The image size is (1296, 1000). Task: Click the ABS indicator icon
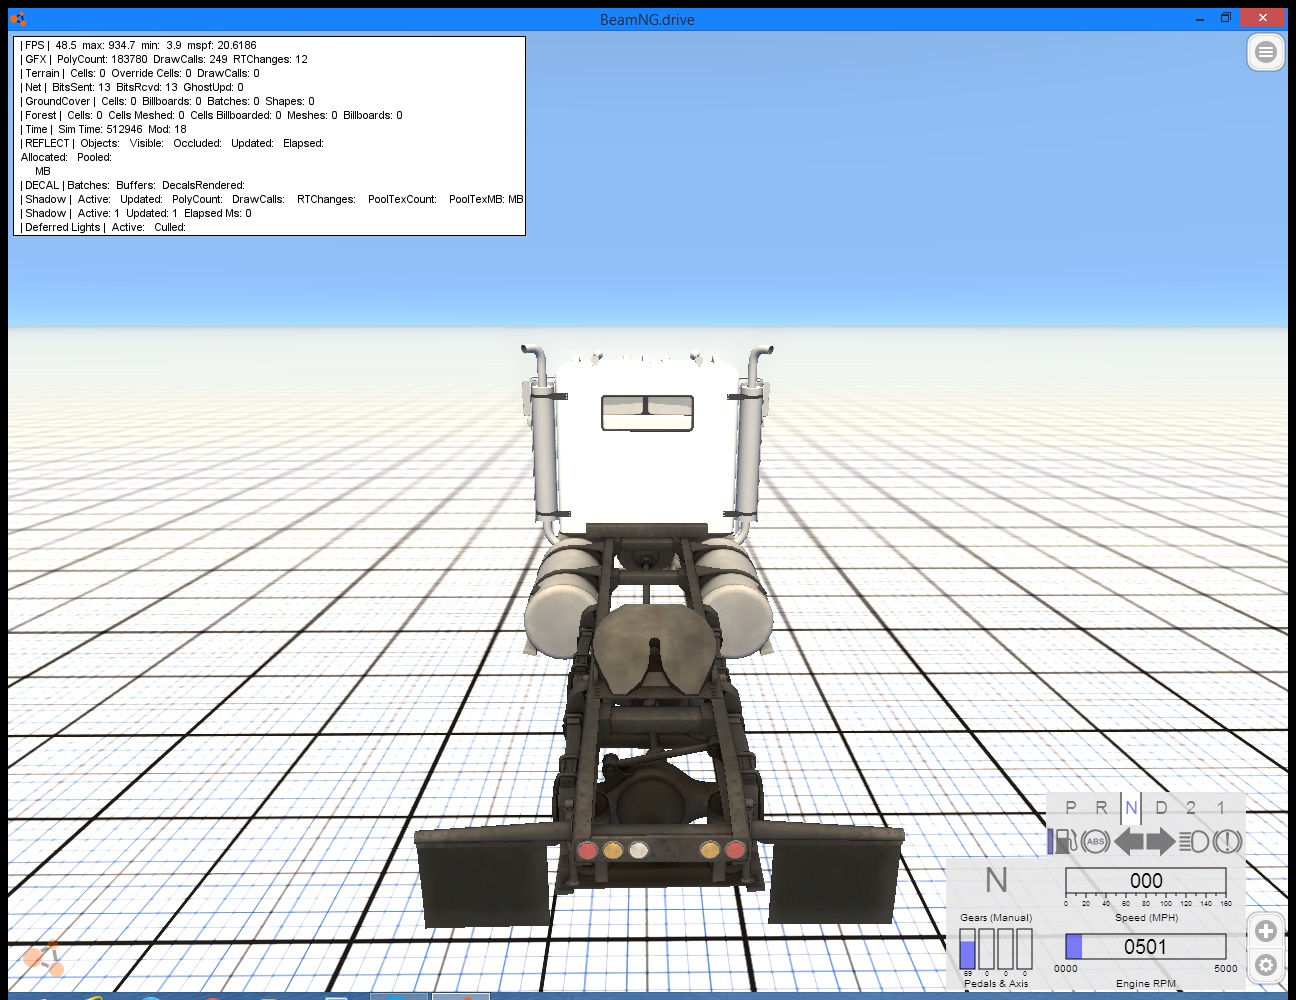[x=1095, y=841]
